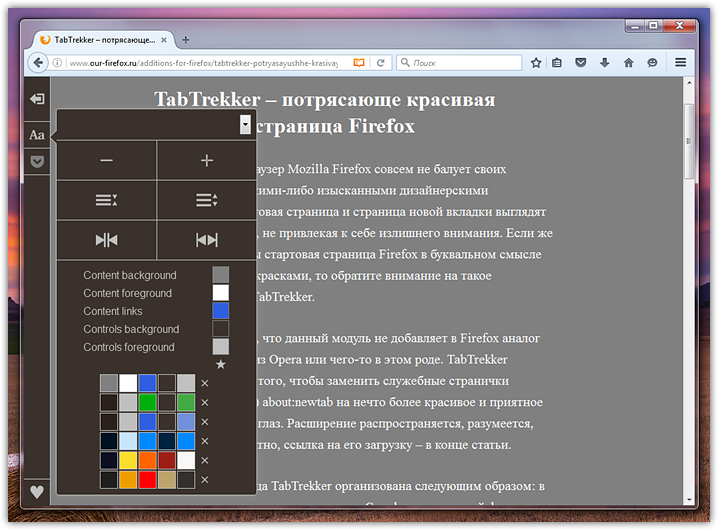The height and width of the screenshot is (530, 718).
Task: Click the URL address bar
Action: tap(203, 63)
